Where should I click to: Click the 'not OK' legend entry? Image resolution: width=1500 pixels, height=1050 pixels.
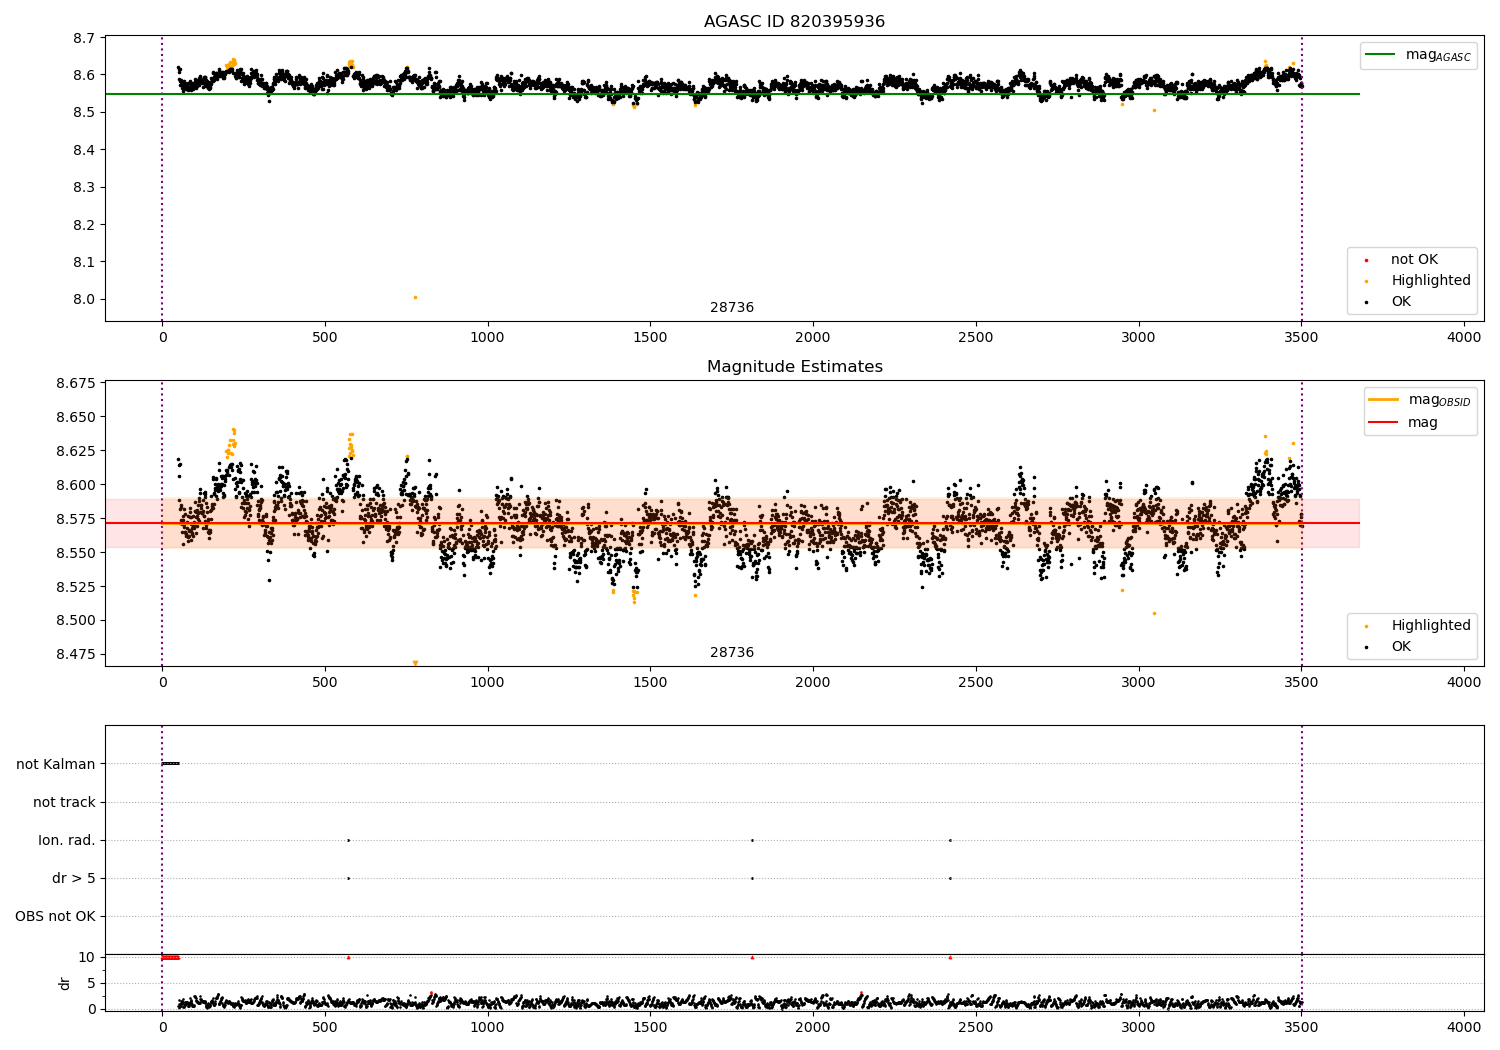tap(1414, 260)
